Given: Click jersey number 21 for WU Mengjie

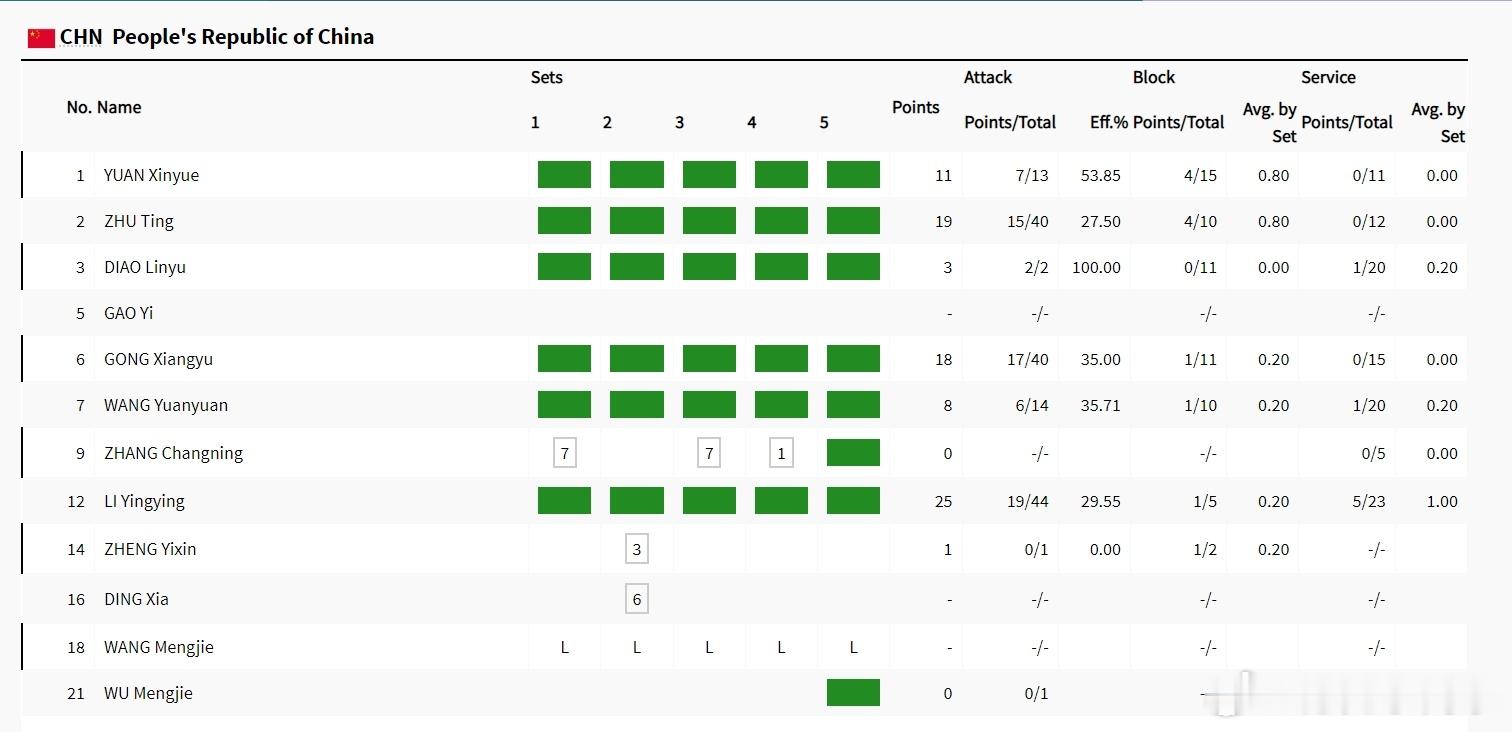Looking at the screenshot, I should [77, 693].
